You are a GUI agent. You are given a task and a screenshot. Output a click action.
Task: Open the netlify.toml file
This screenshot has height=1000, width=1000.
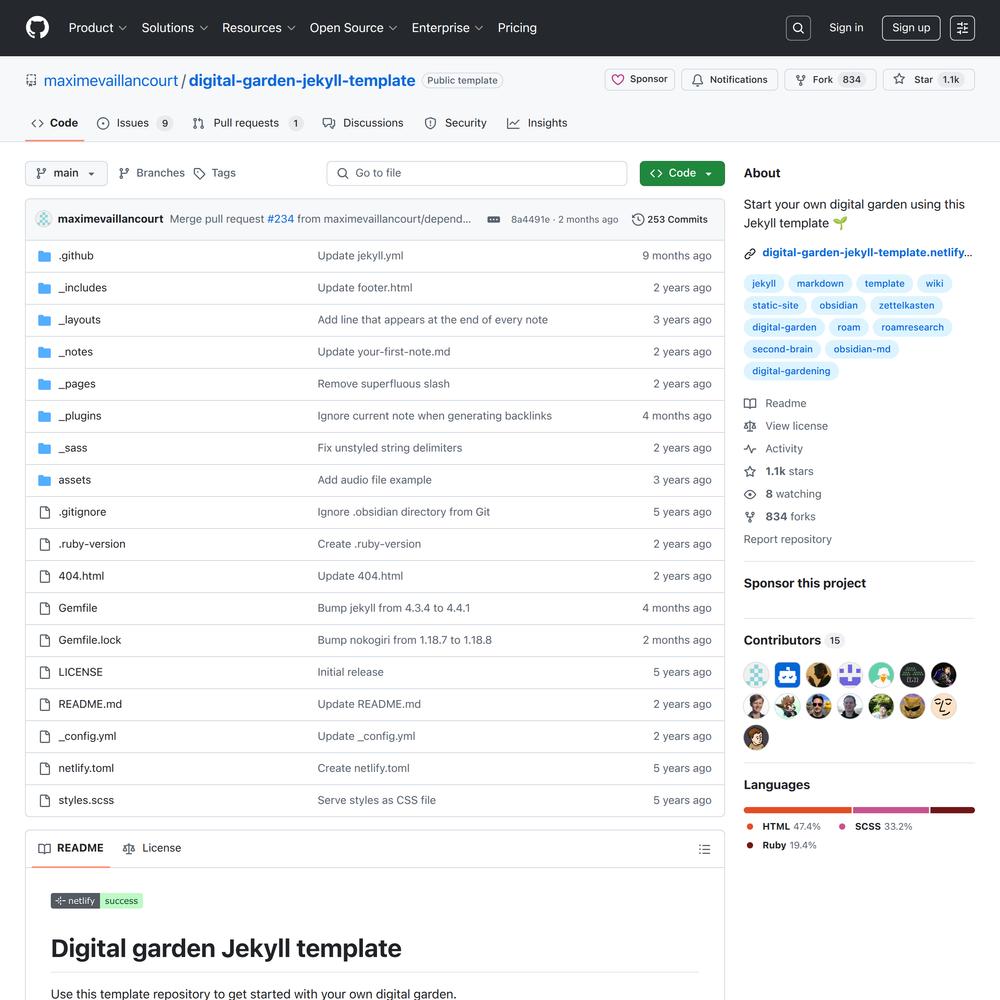86,768
